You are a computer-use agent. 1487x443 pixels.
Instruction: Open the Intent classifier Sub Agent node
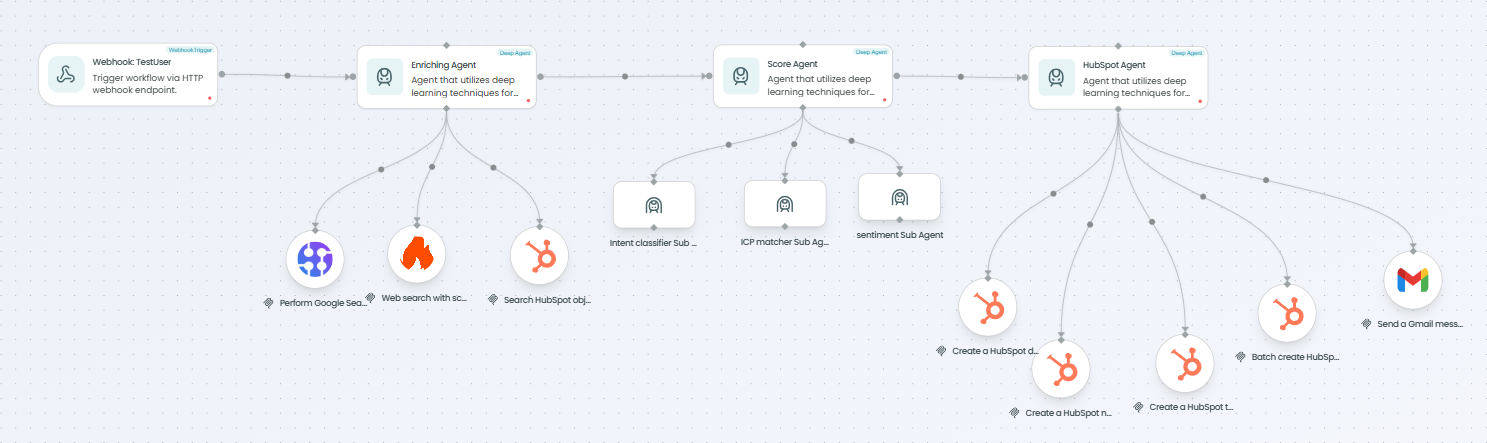(653, 205)
